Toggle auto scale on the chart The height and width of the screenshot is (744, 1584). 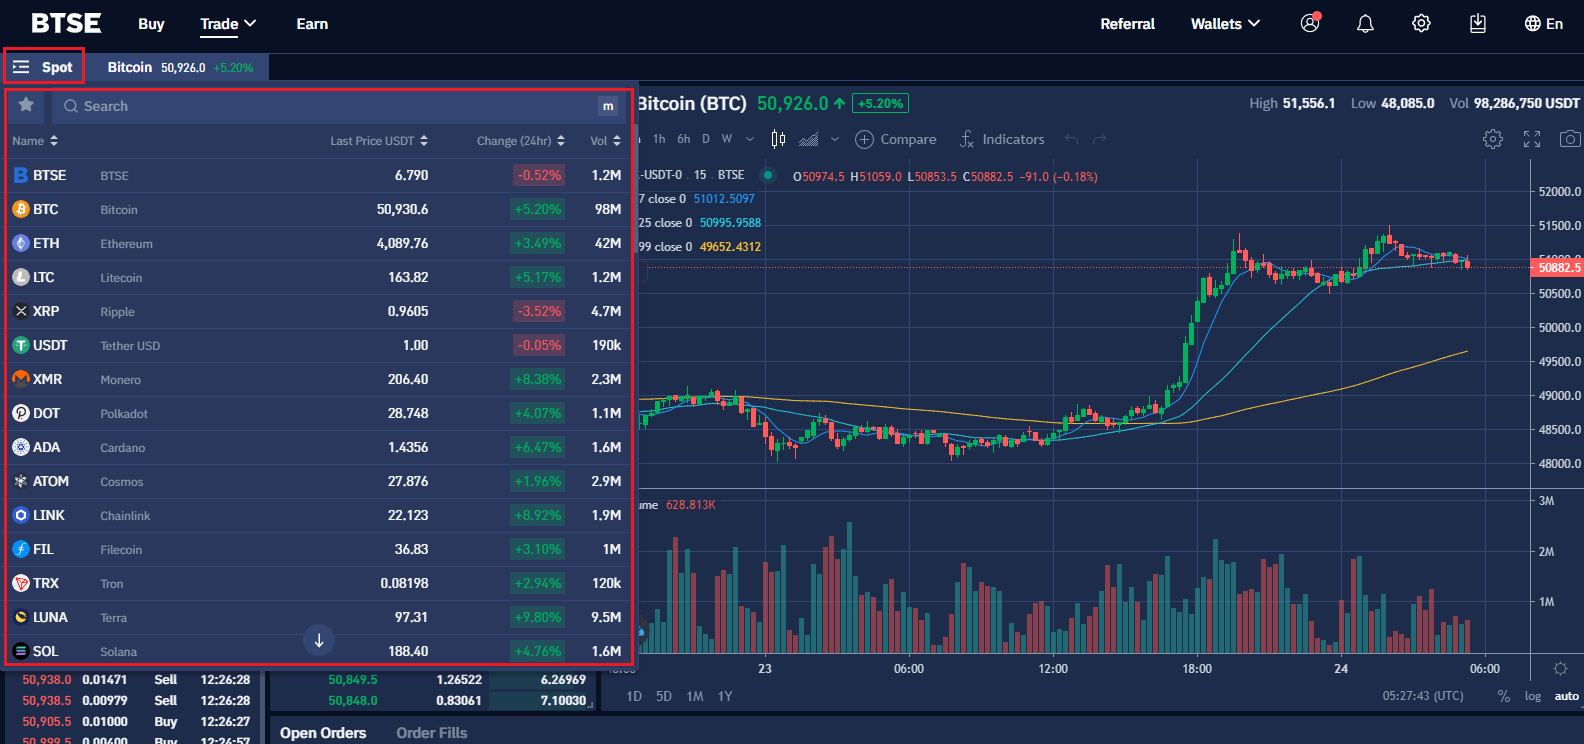pos(1566,696)
